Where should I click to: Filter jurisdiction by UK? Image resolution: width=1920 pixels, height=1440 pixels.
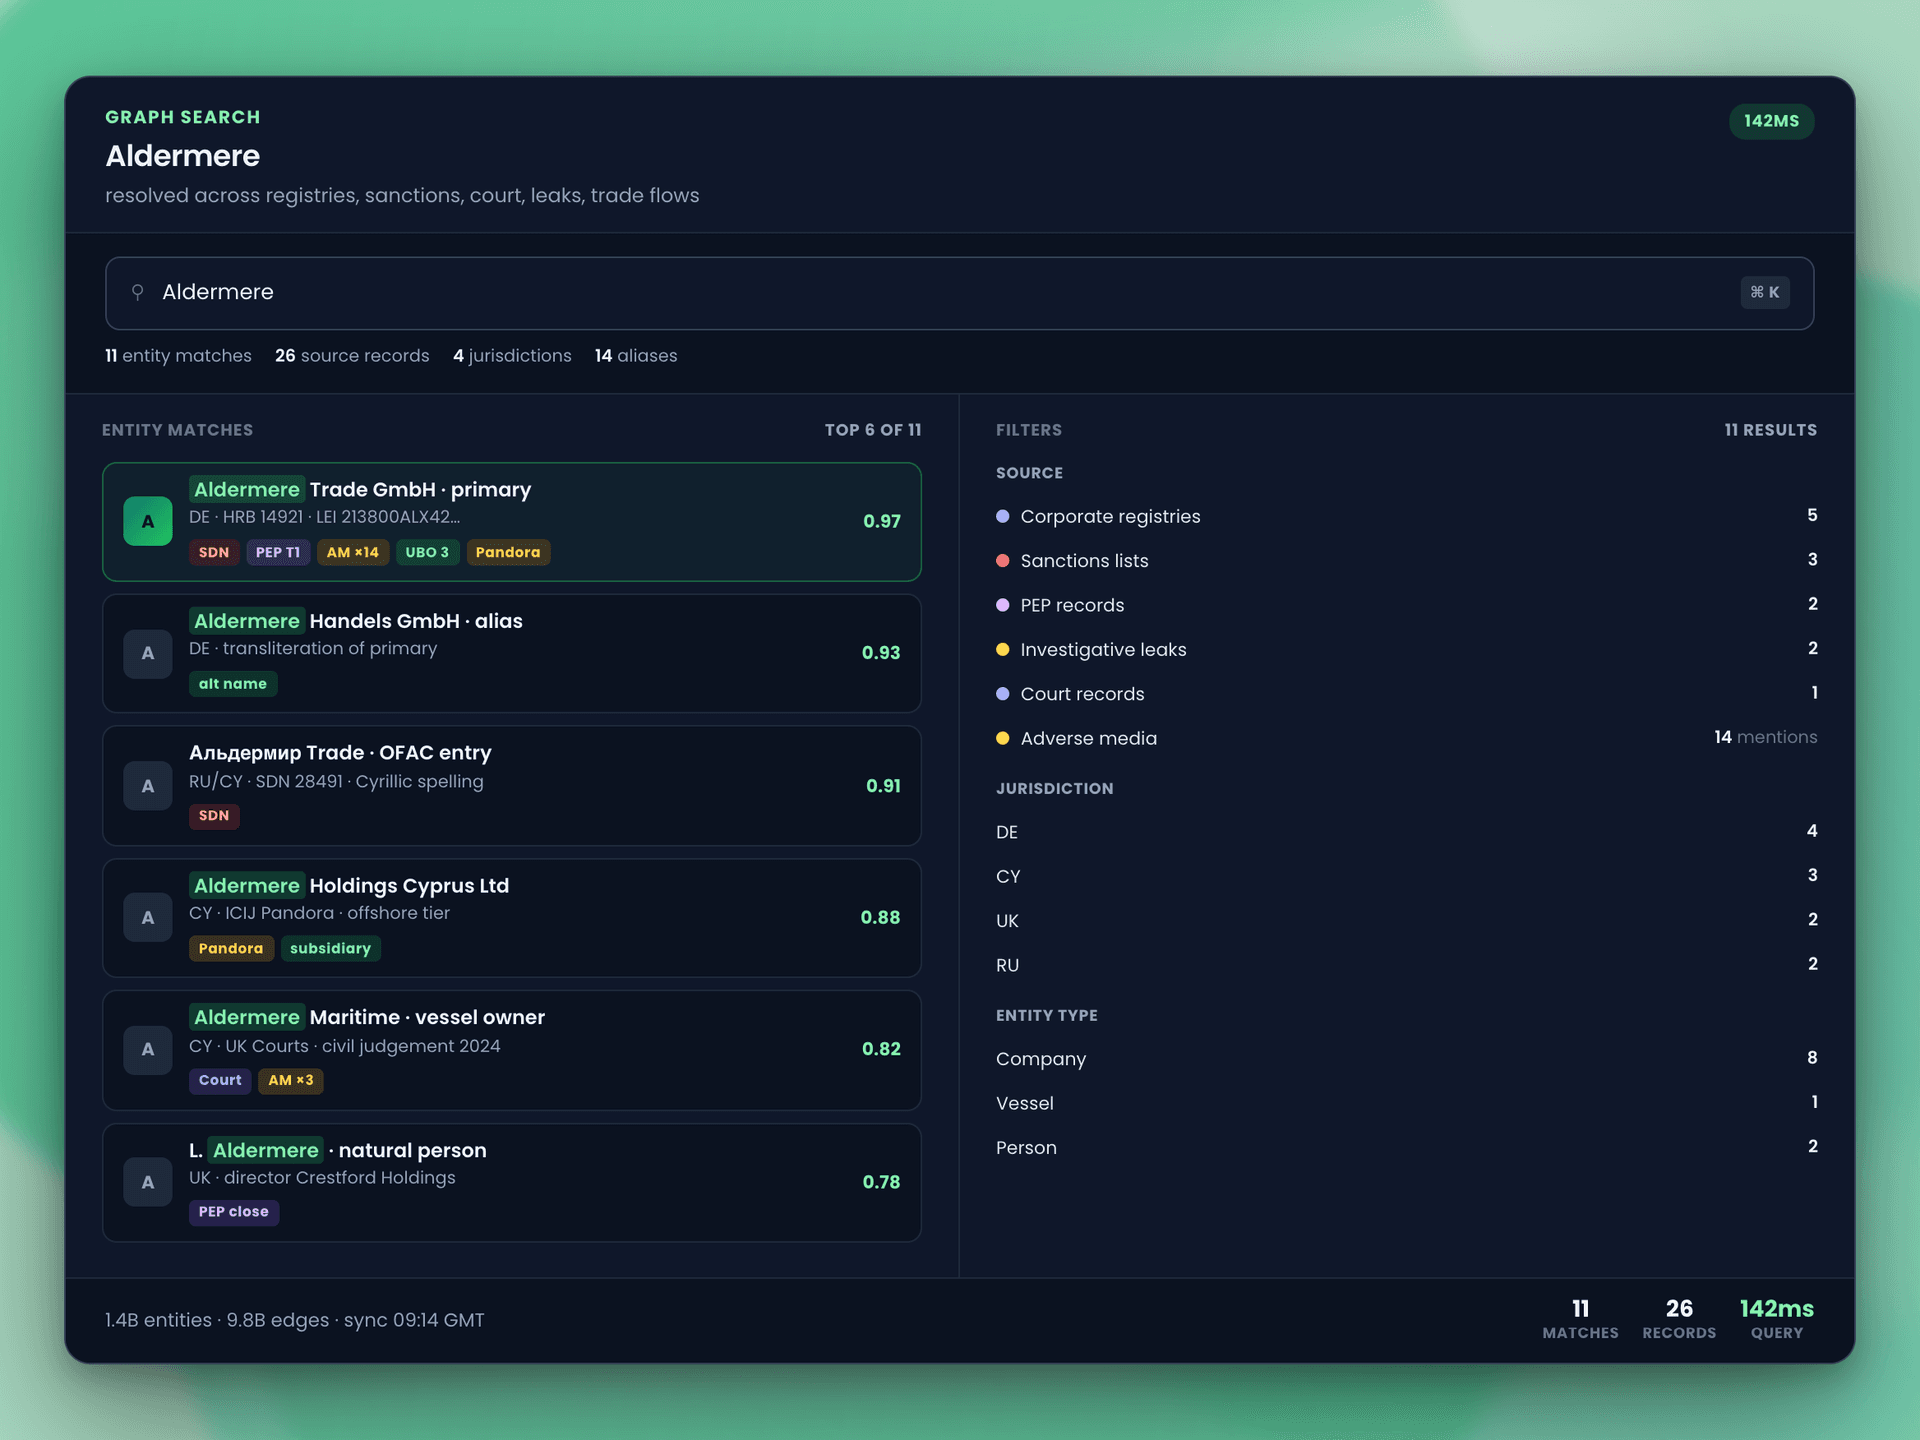pos(1406,920)
